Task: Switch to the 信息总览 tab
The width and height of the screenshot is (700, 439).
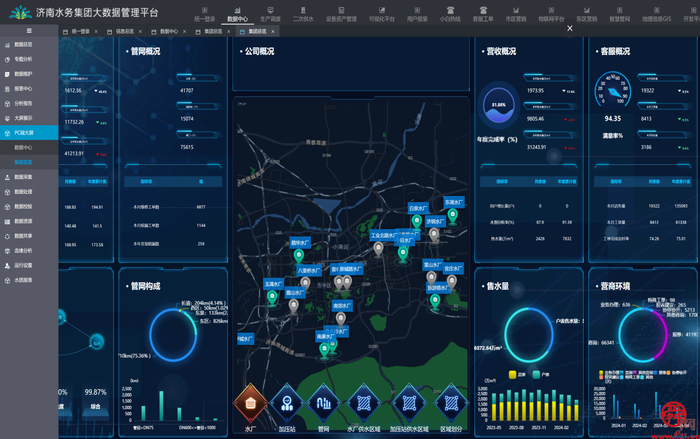Action: coord(122,32)
